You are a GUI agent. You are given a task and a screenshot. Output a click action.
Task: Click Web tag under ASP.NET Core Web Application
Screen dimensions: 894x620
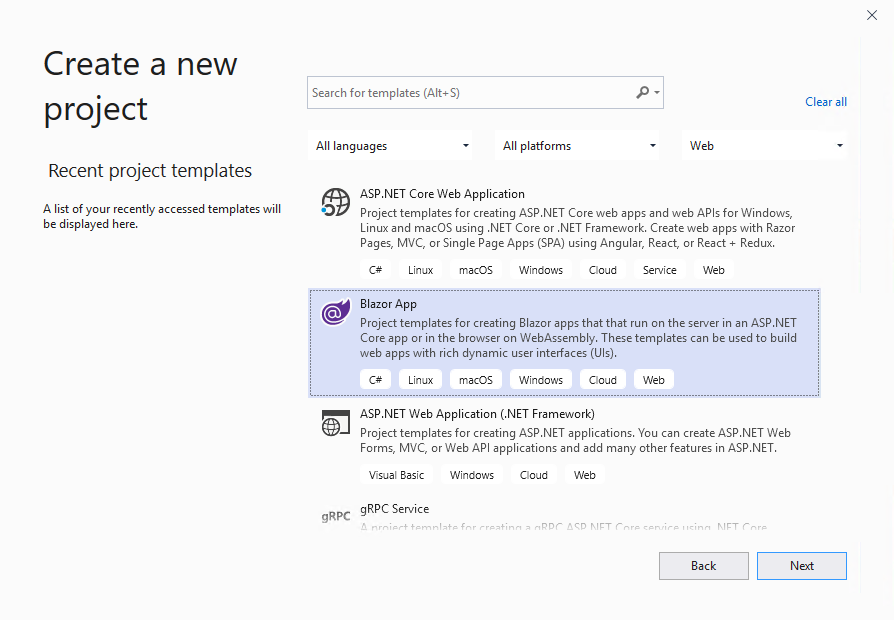tap(713, 270)
